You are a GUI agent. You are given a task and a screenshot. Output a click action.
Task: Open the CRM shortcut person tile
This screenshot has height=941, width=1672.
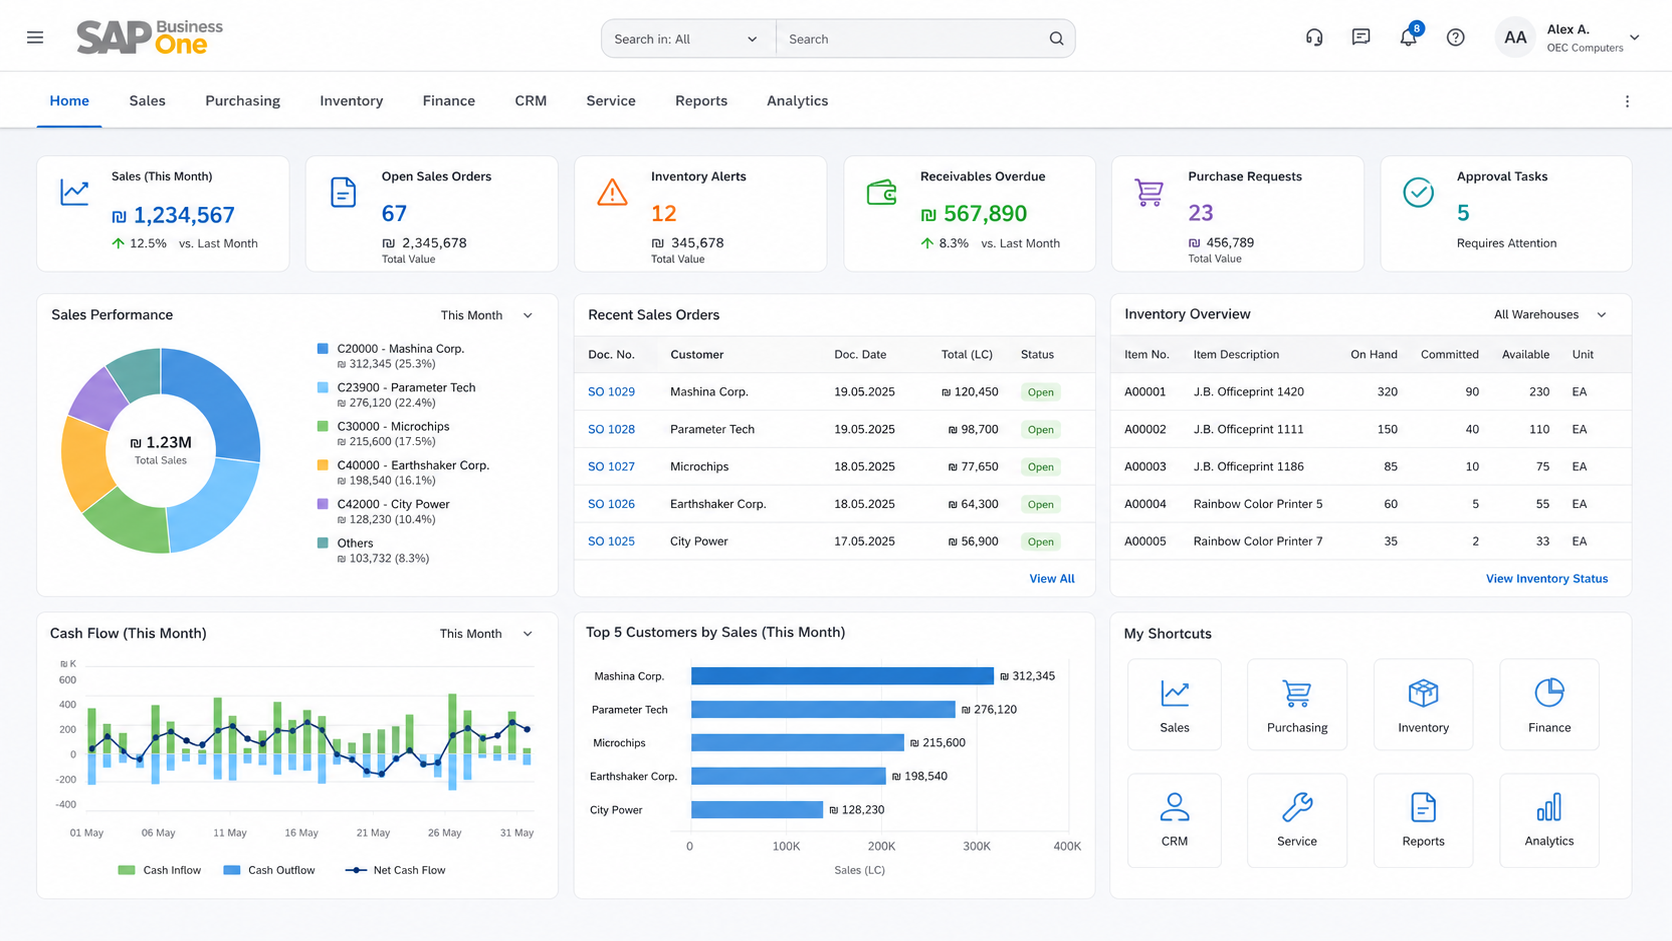(1174, 820)
